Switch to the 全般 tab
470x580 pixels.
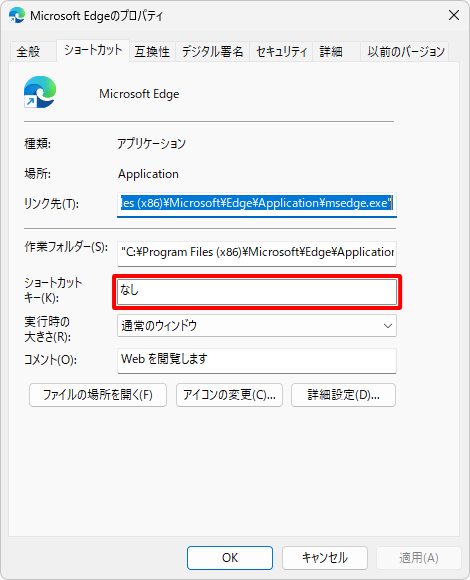pyautogui.click(x=28, y=51)
